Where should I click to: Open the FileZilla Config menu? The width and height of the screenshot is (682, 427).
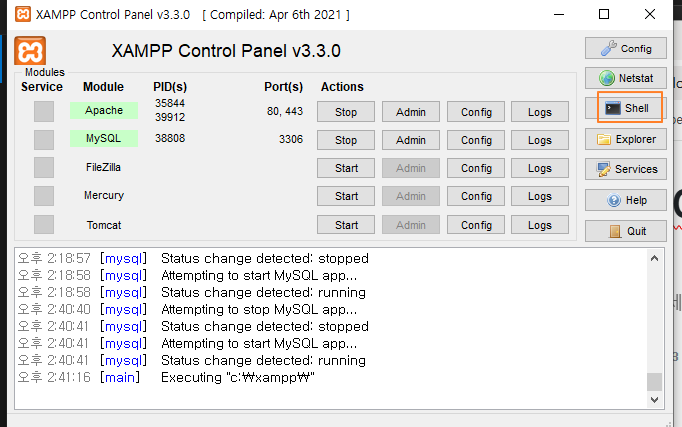point(476,168)
